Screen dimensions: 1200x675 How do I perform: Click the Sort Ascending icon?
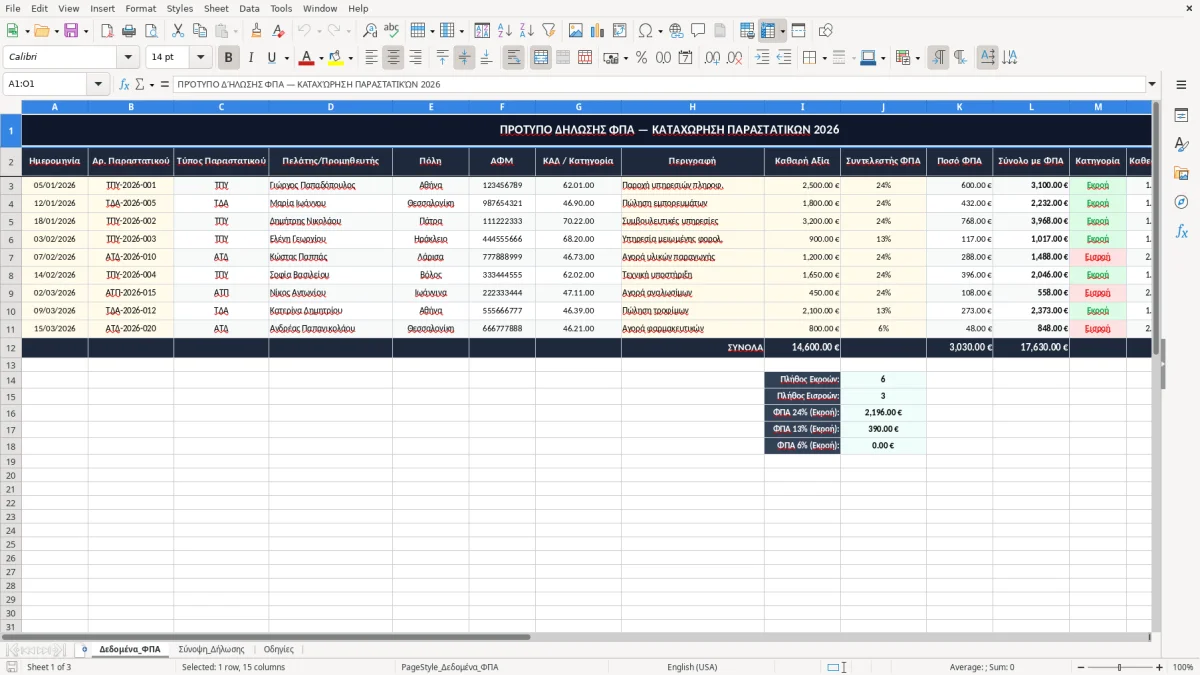[x=505, y=31]
